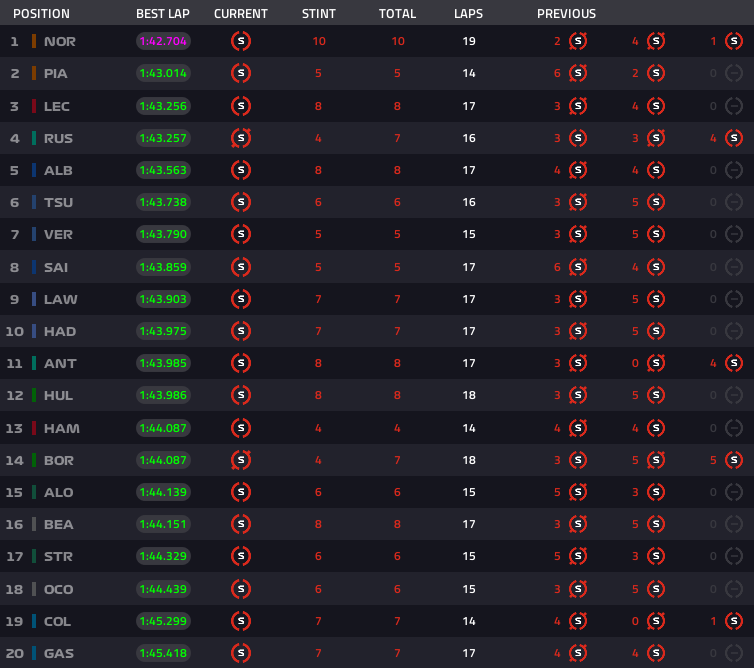Select PIA's best lap 1:43.014
Viewport: 754px width, 668px height.
(x=163, y=73)
